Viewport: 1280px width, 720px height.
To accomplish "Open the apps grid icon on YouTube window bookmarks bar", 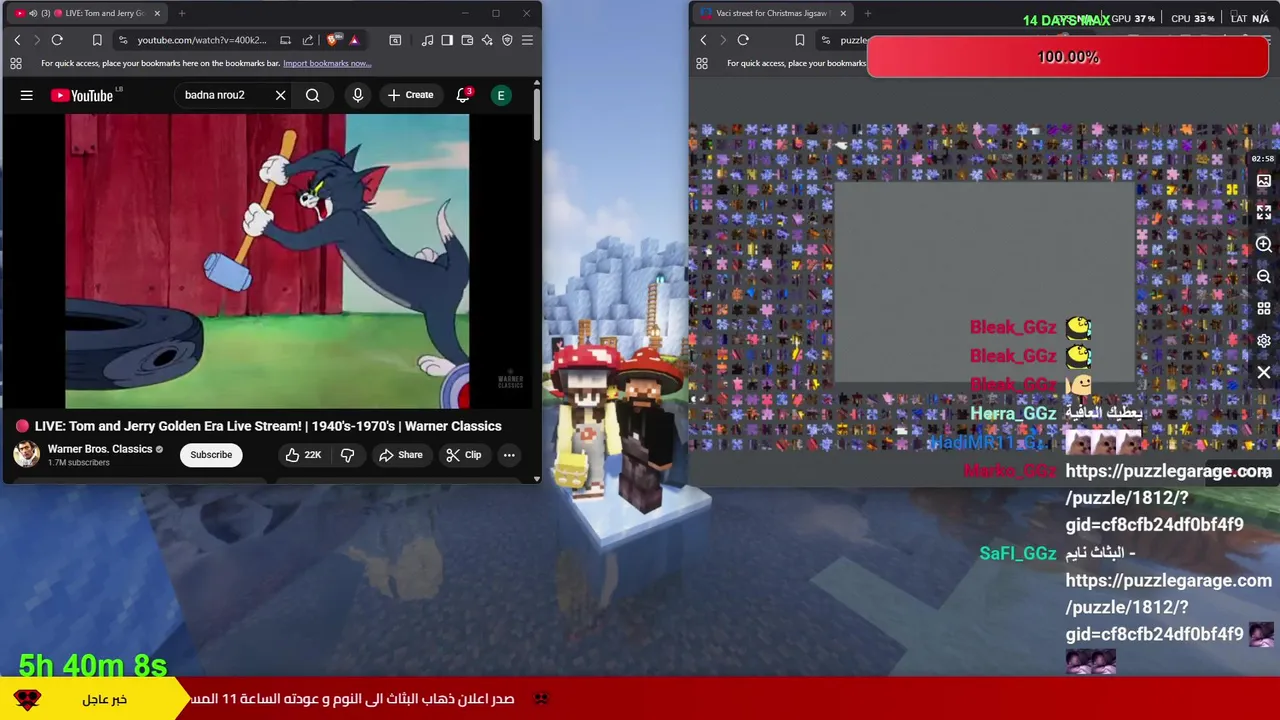I will (x=16, y=63).
